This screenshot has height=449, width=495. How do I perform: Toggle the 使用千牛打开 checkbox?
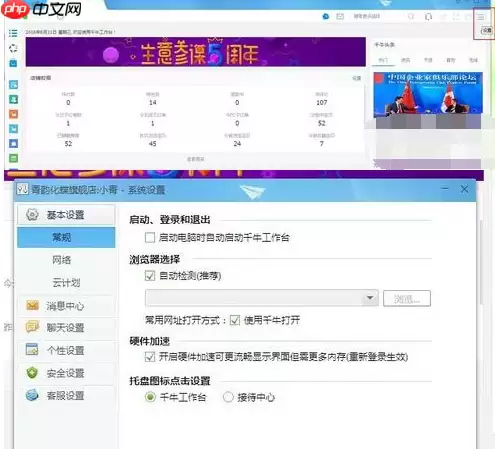235,320
